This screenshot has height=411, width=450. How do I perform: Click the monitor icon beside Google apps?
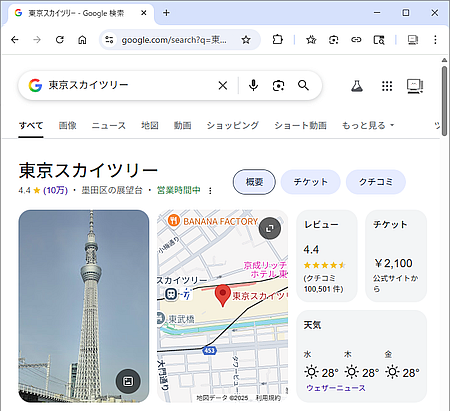click(415, 86)
